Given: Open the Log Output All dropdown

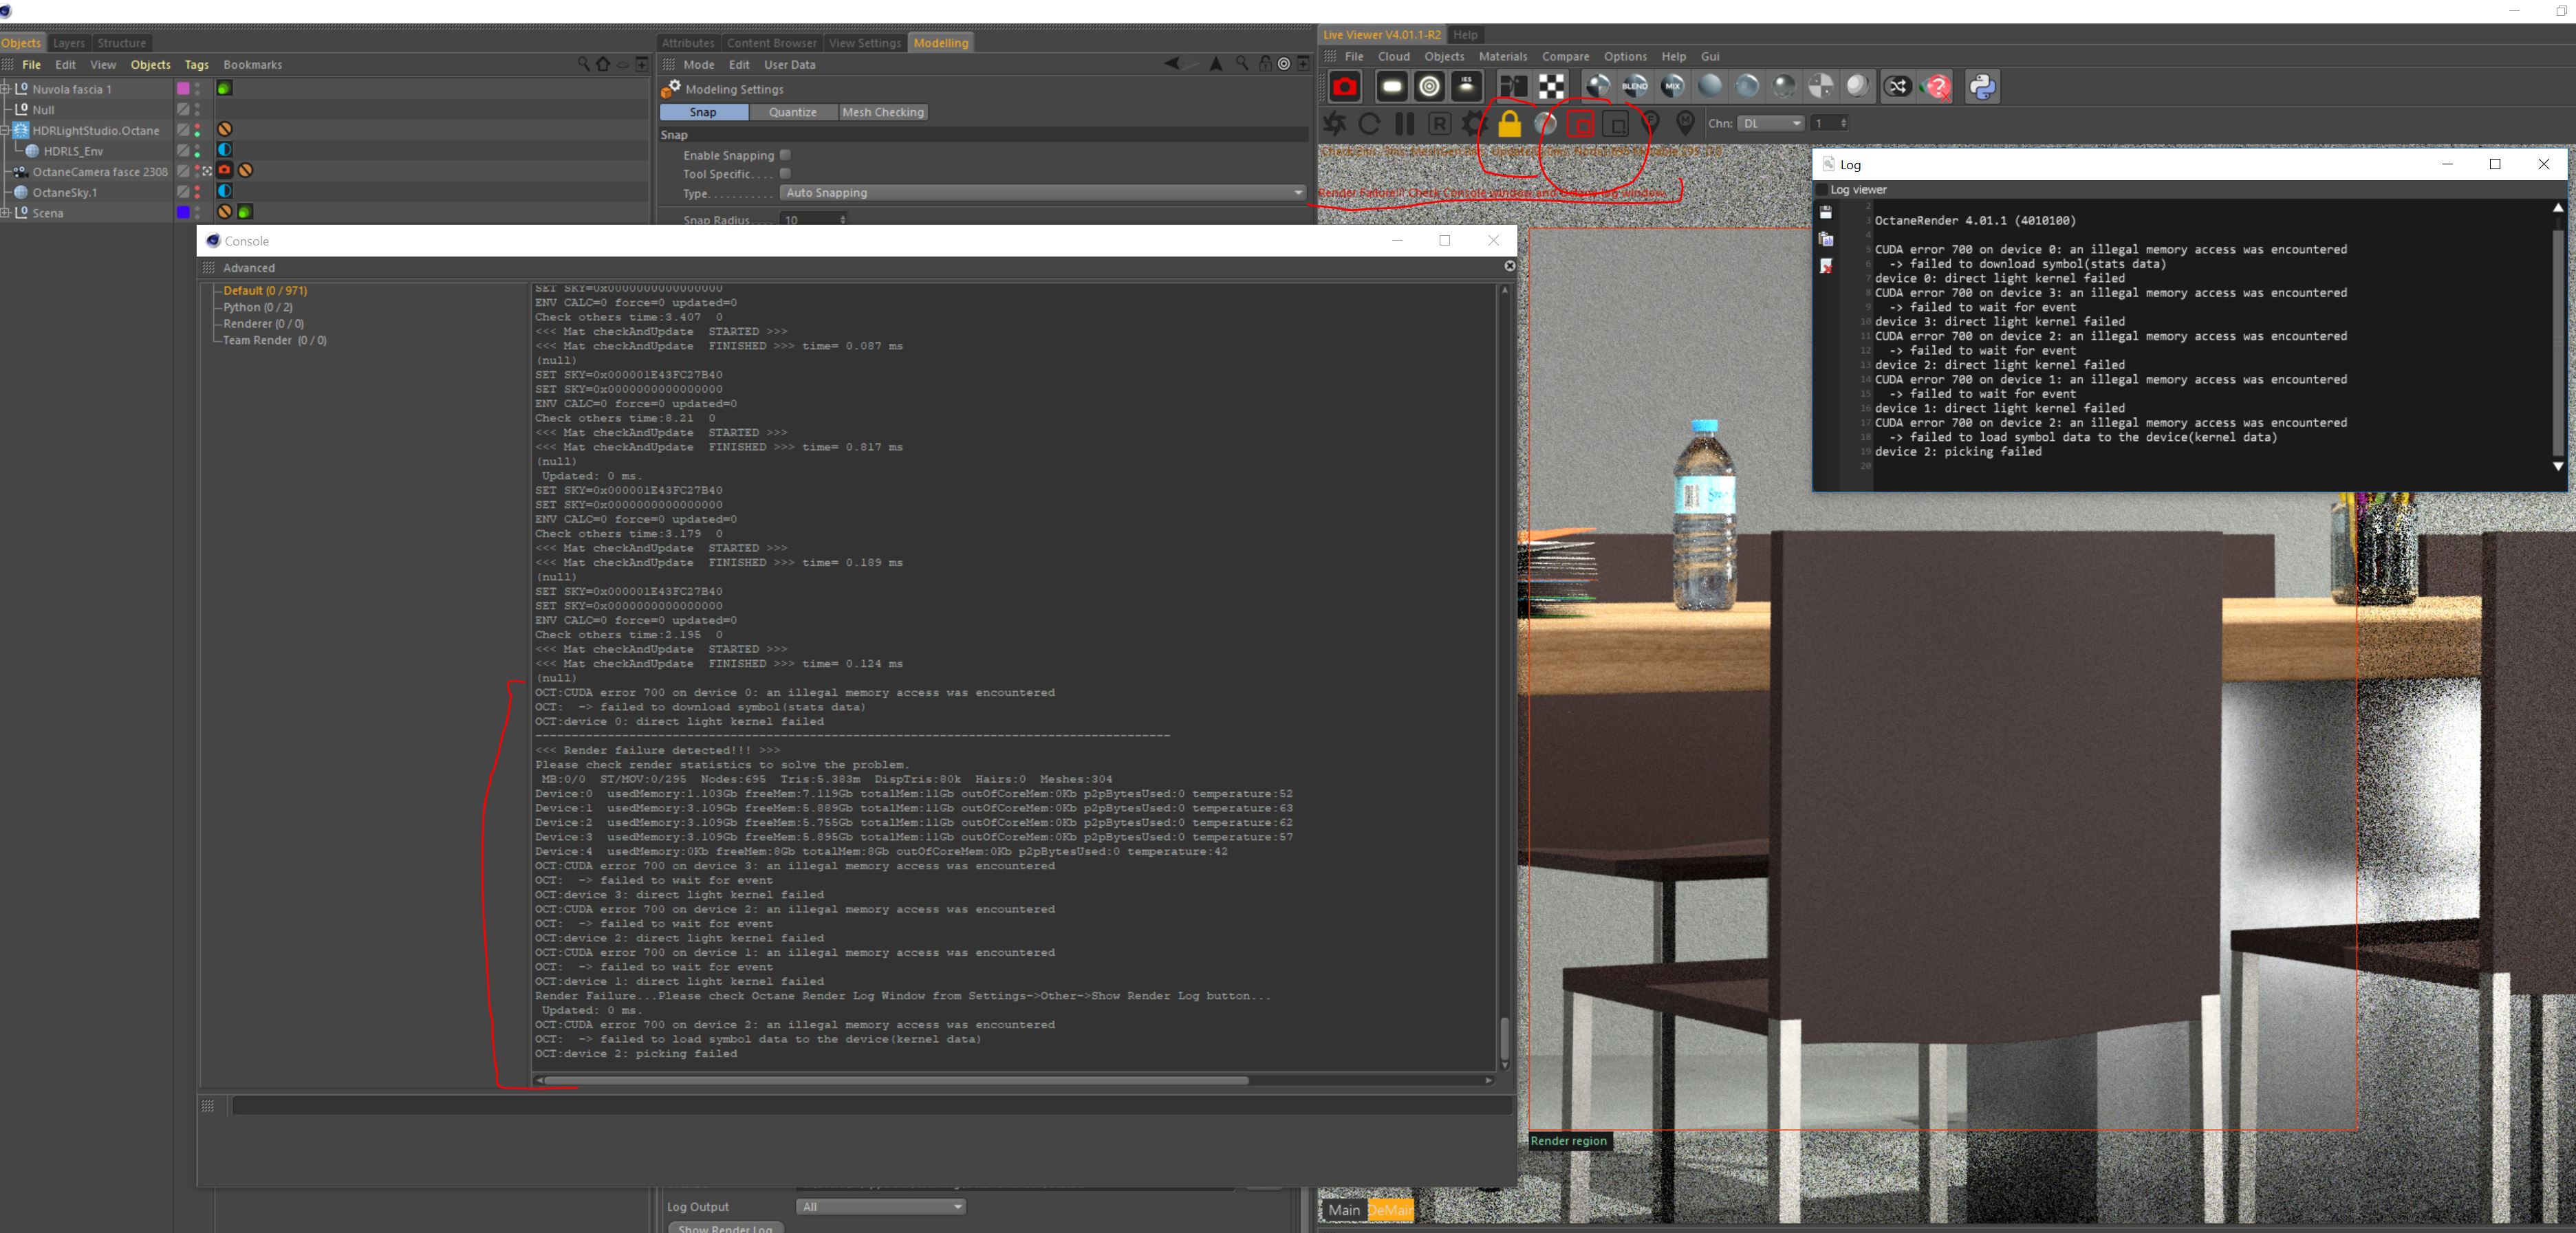Looking at the screenshot, I should pos(880,1206).
